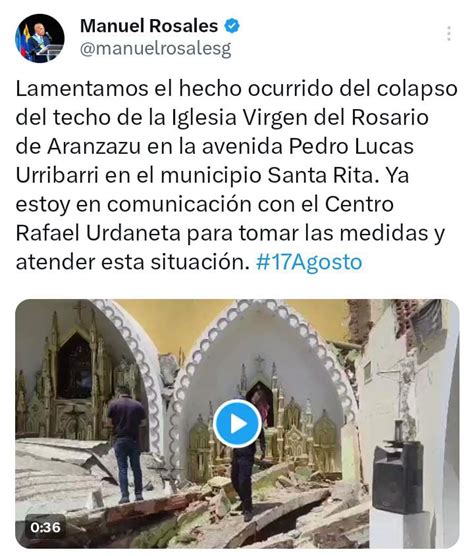Open the #17Agosto hashtag link
Image resolution: width=474 pixels, height=556 pixels.
point(309,262)
